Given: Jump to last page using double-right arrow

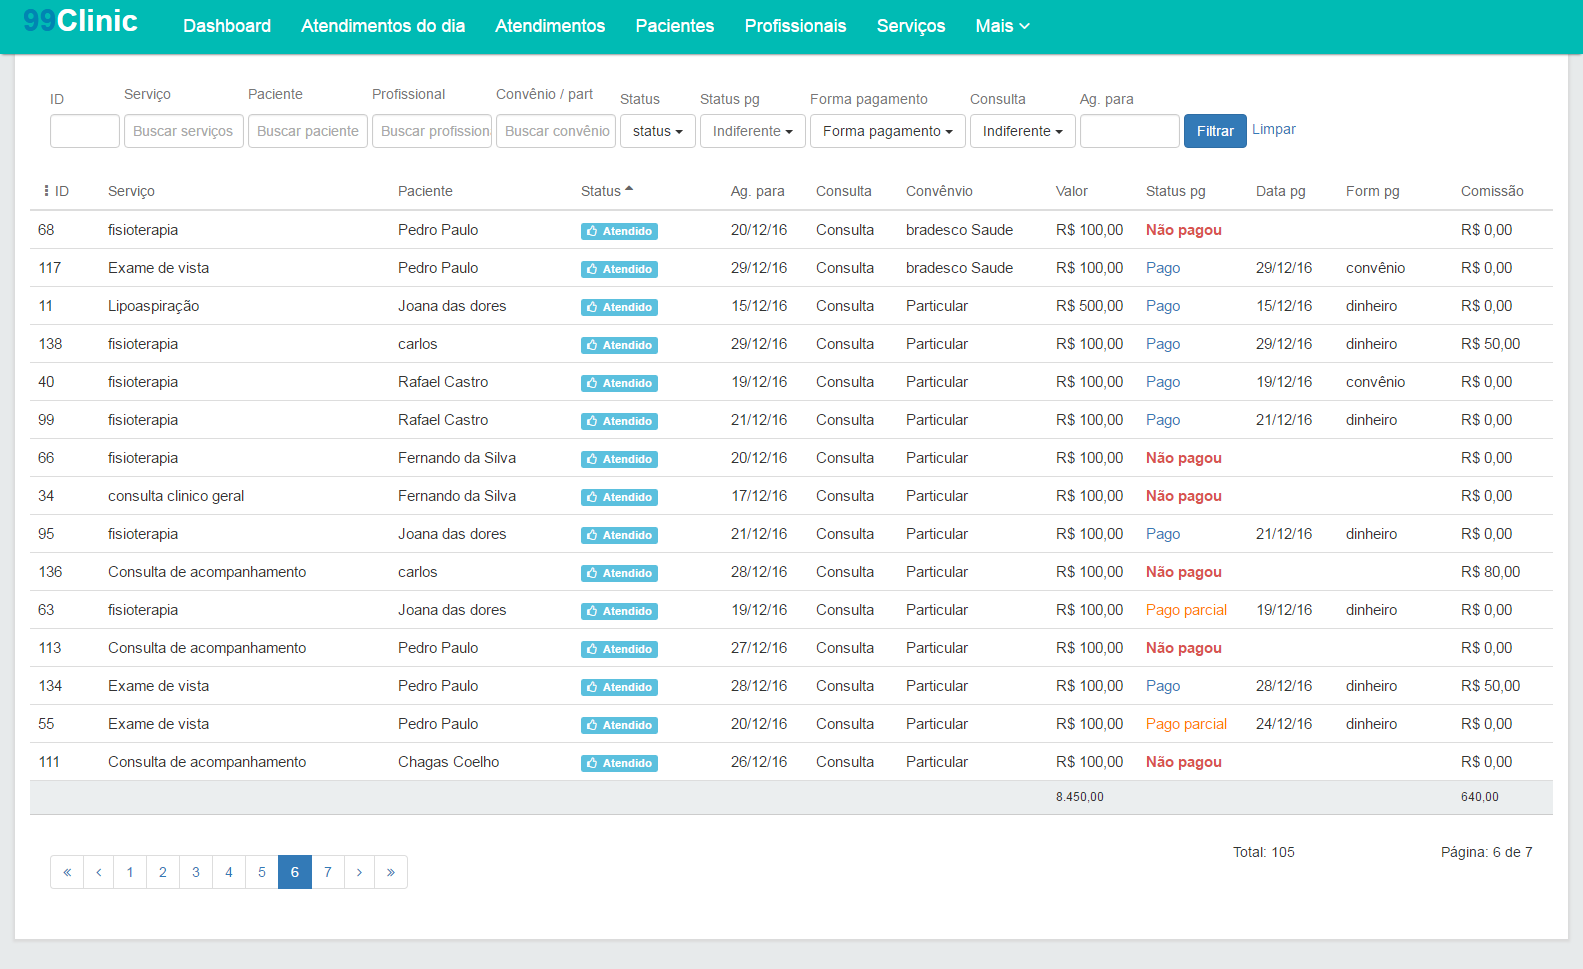Looking at the screenshot, I should [x=391, y=872].
